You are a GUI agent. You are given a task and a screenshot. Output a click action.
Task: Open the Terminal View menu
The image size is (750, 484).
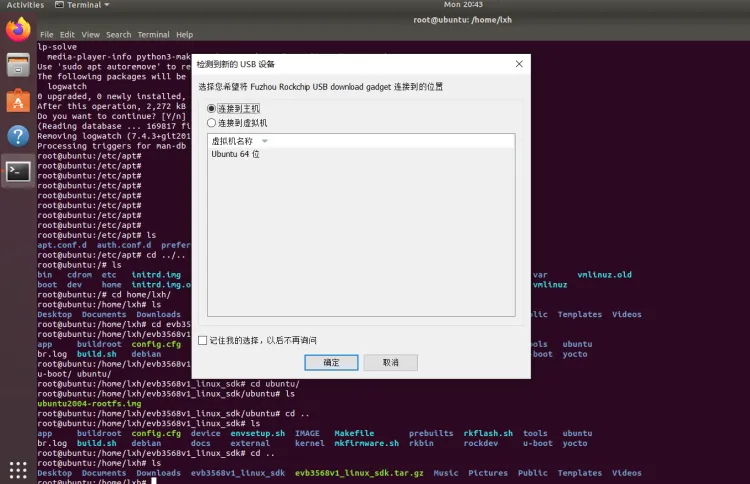pyautogui.click(x=90, y=34)
